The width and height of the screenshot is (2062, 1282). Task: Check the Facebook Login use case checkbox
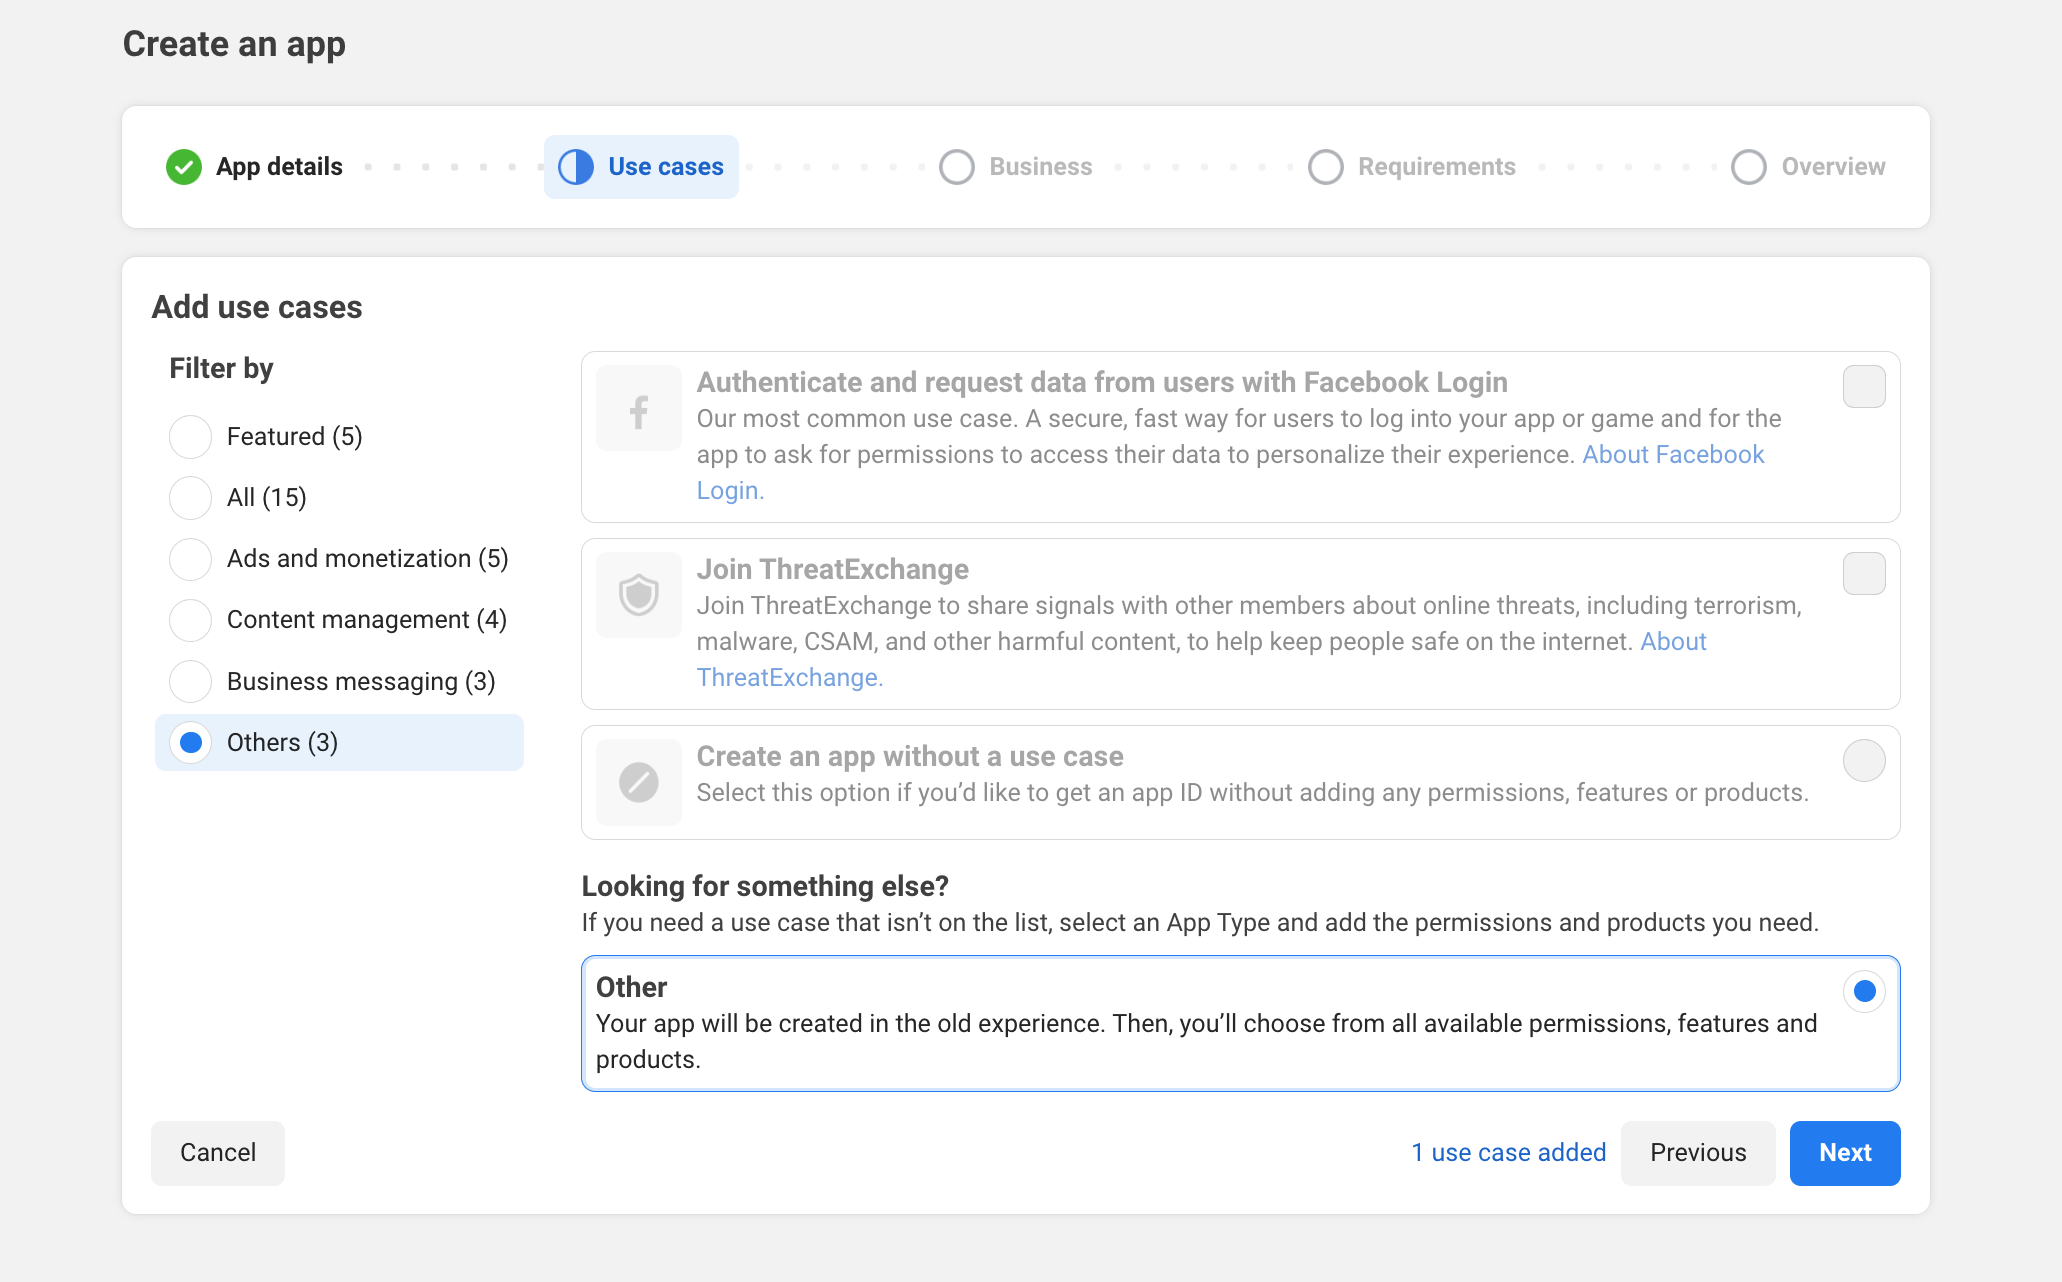1864,387
